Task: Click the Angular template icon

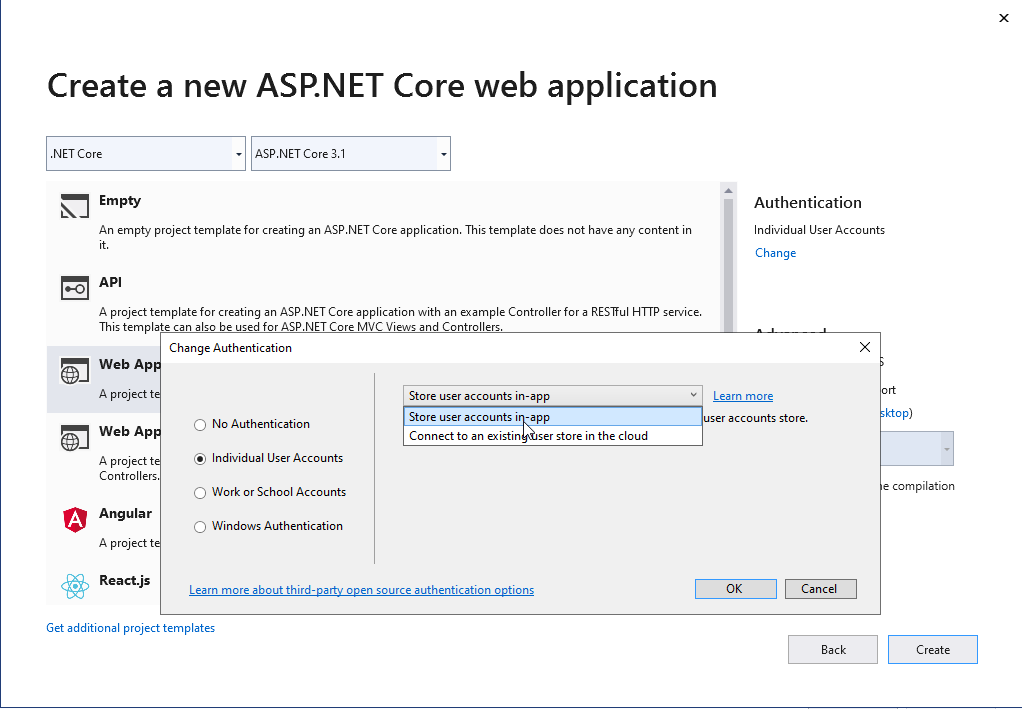Action: tap(76, 519)
